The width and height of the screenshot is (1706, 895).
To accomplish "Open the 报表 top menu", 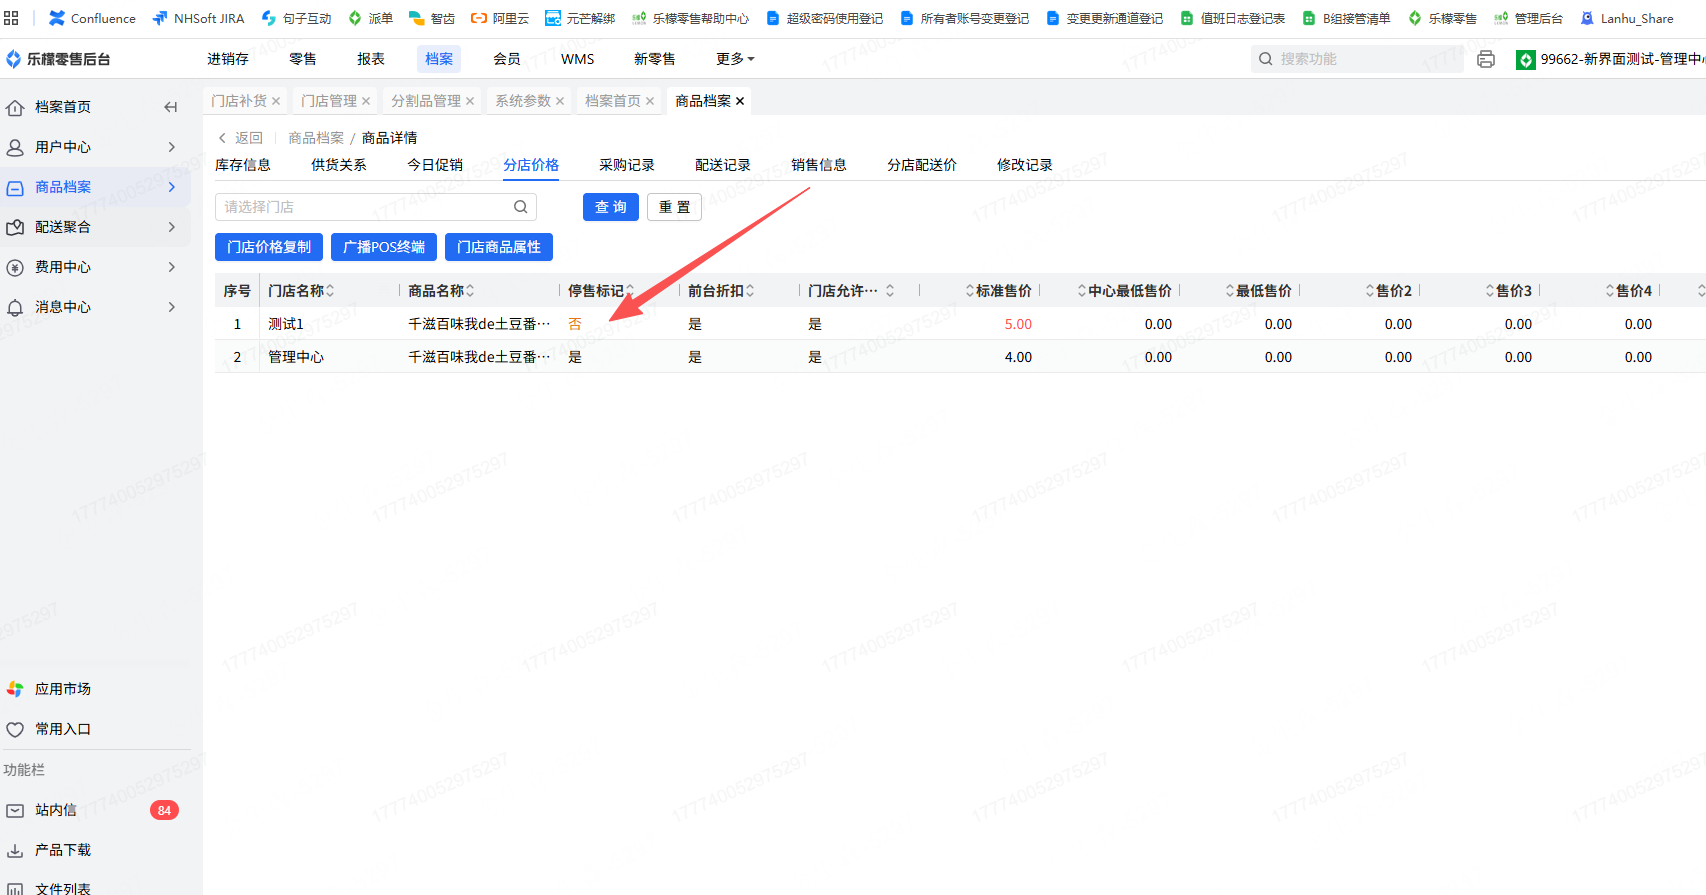I will [371, 59].
